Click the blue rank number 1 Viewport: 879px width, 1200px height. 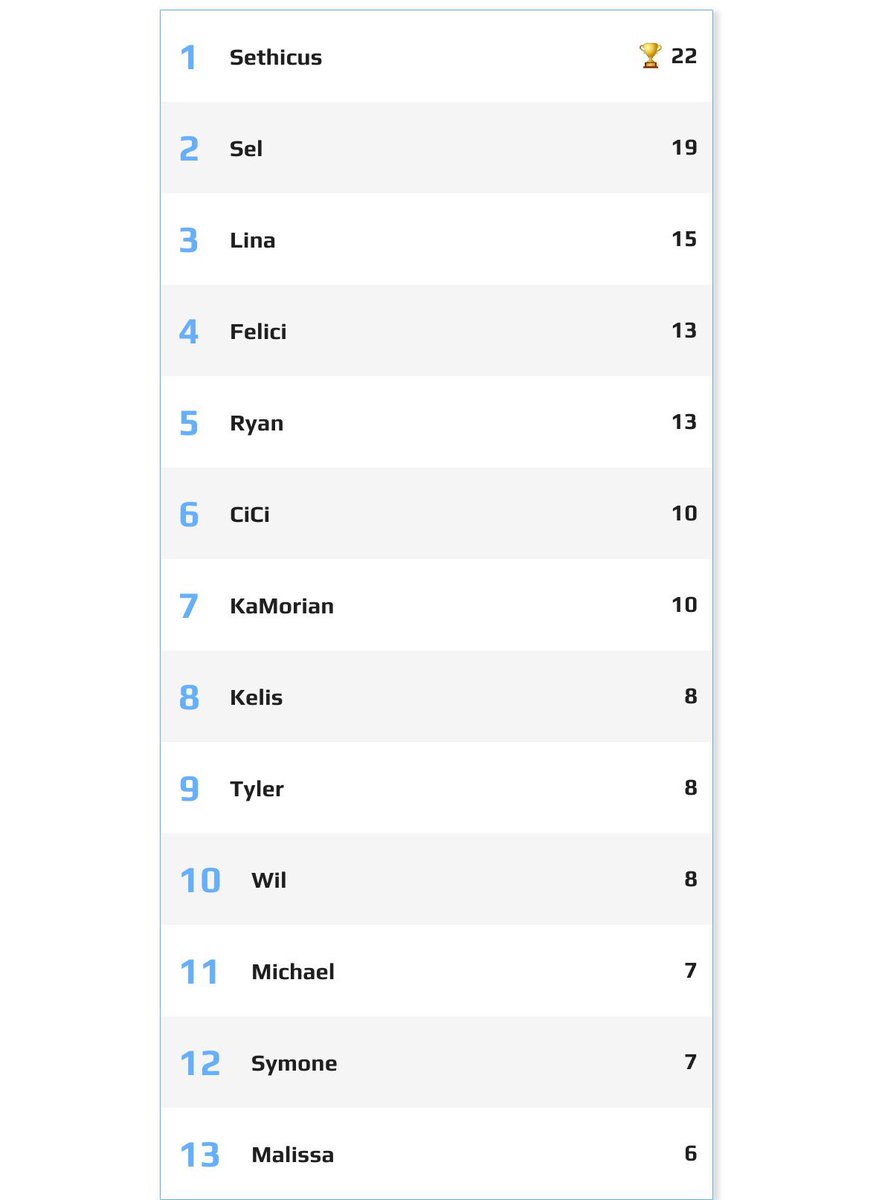188,57
